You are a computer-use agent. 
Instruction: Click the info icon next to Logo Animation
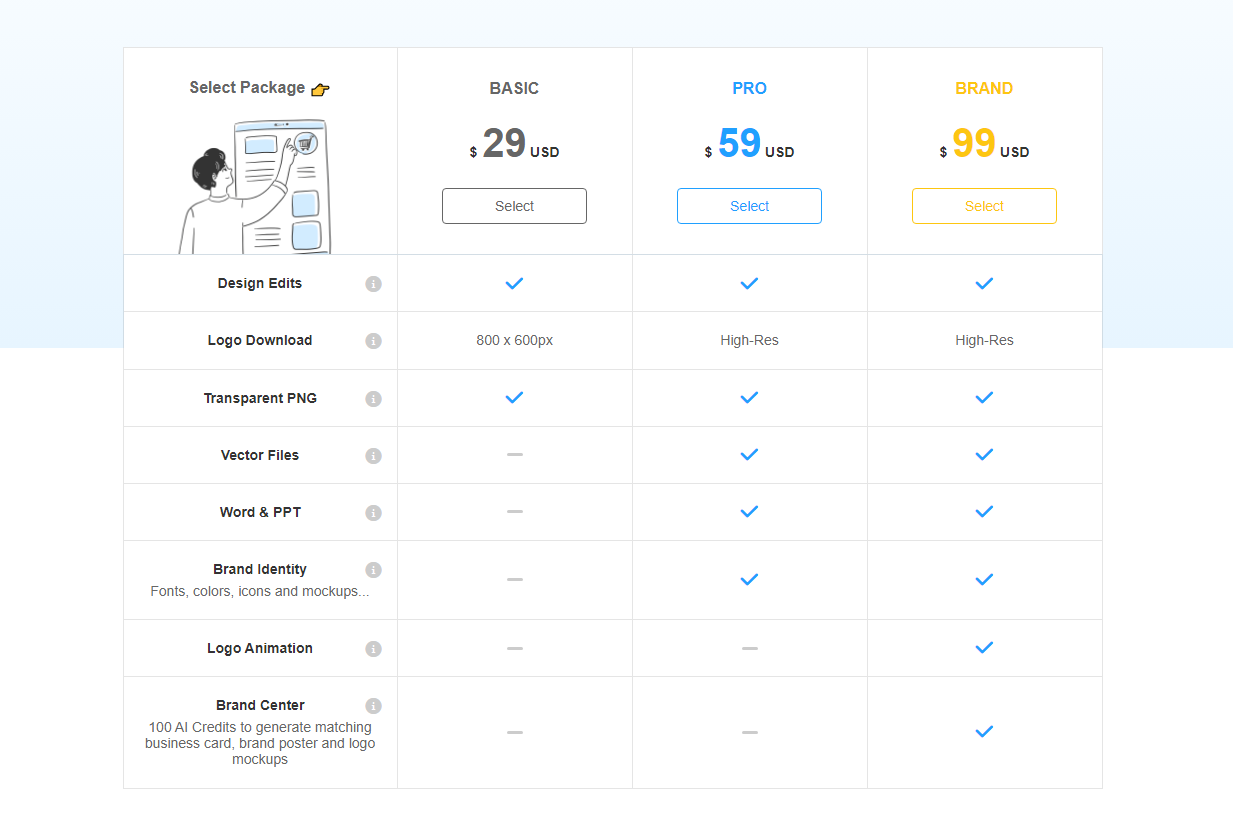coord(373,649)
